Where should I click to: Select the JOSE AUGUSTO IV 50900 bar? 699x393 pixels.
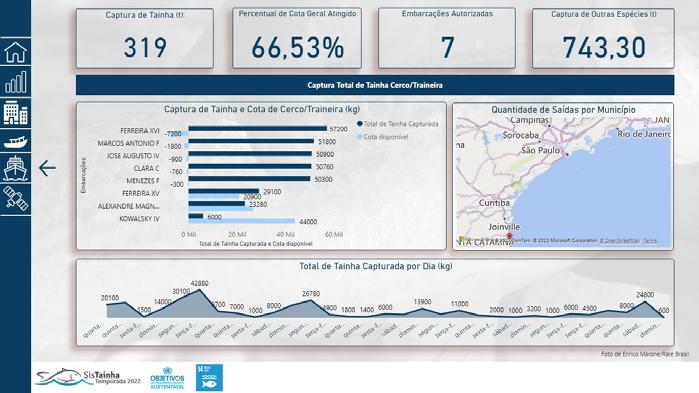point(250,154)
